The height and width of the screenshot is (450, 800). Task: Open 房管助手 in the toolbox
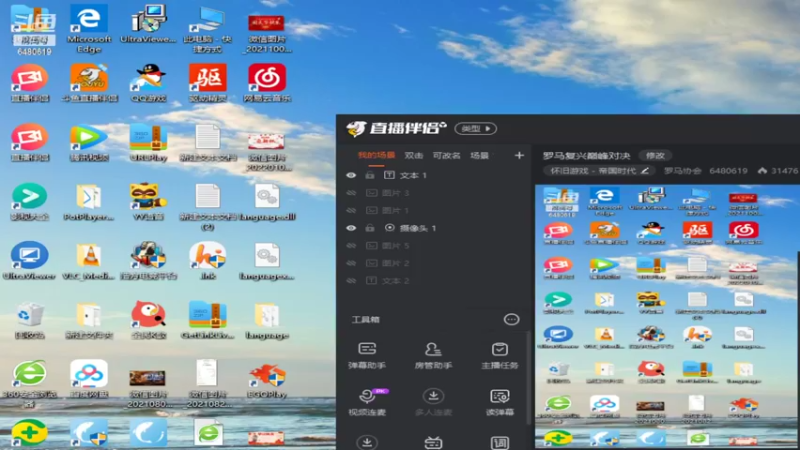433,356
